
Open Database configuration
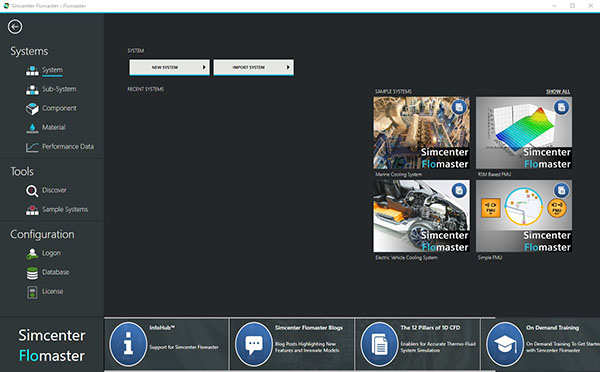55,272
